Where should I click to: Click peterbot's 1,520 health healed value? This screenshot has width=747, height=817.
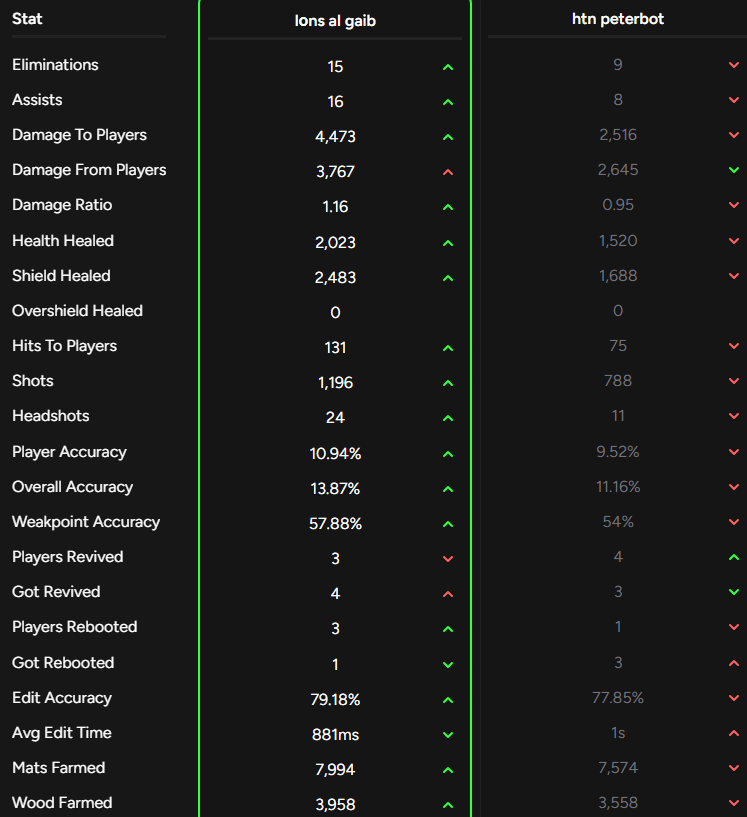[x=618, y=241]
